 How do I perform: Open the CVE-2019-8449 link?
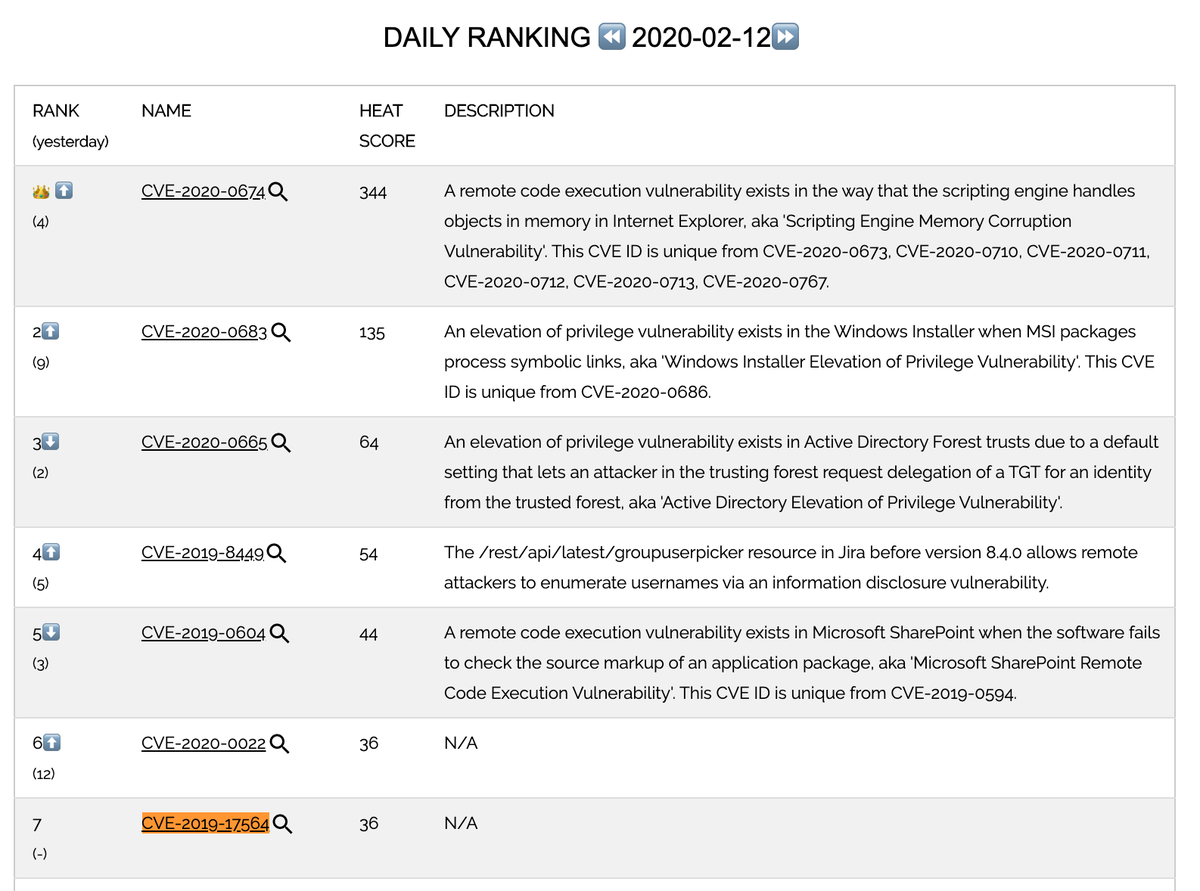coord(203,553)
